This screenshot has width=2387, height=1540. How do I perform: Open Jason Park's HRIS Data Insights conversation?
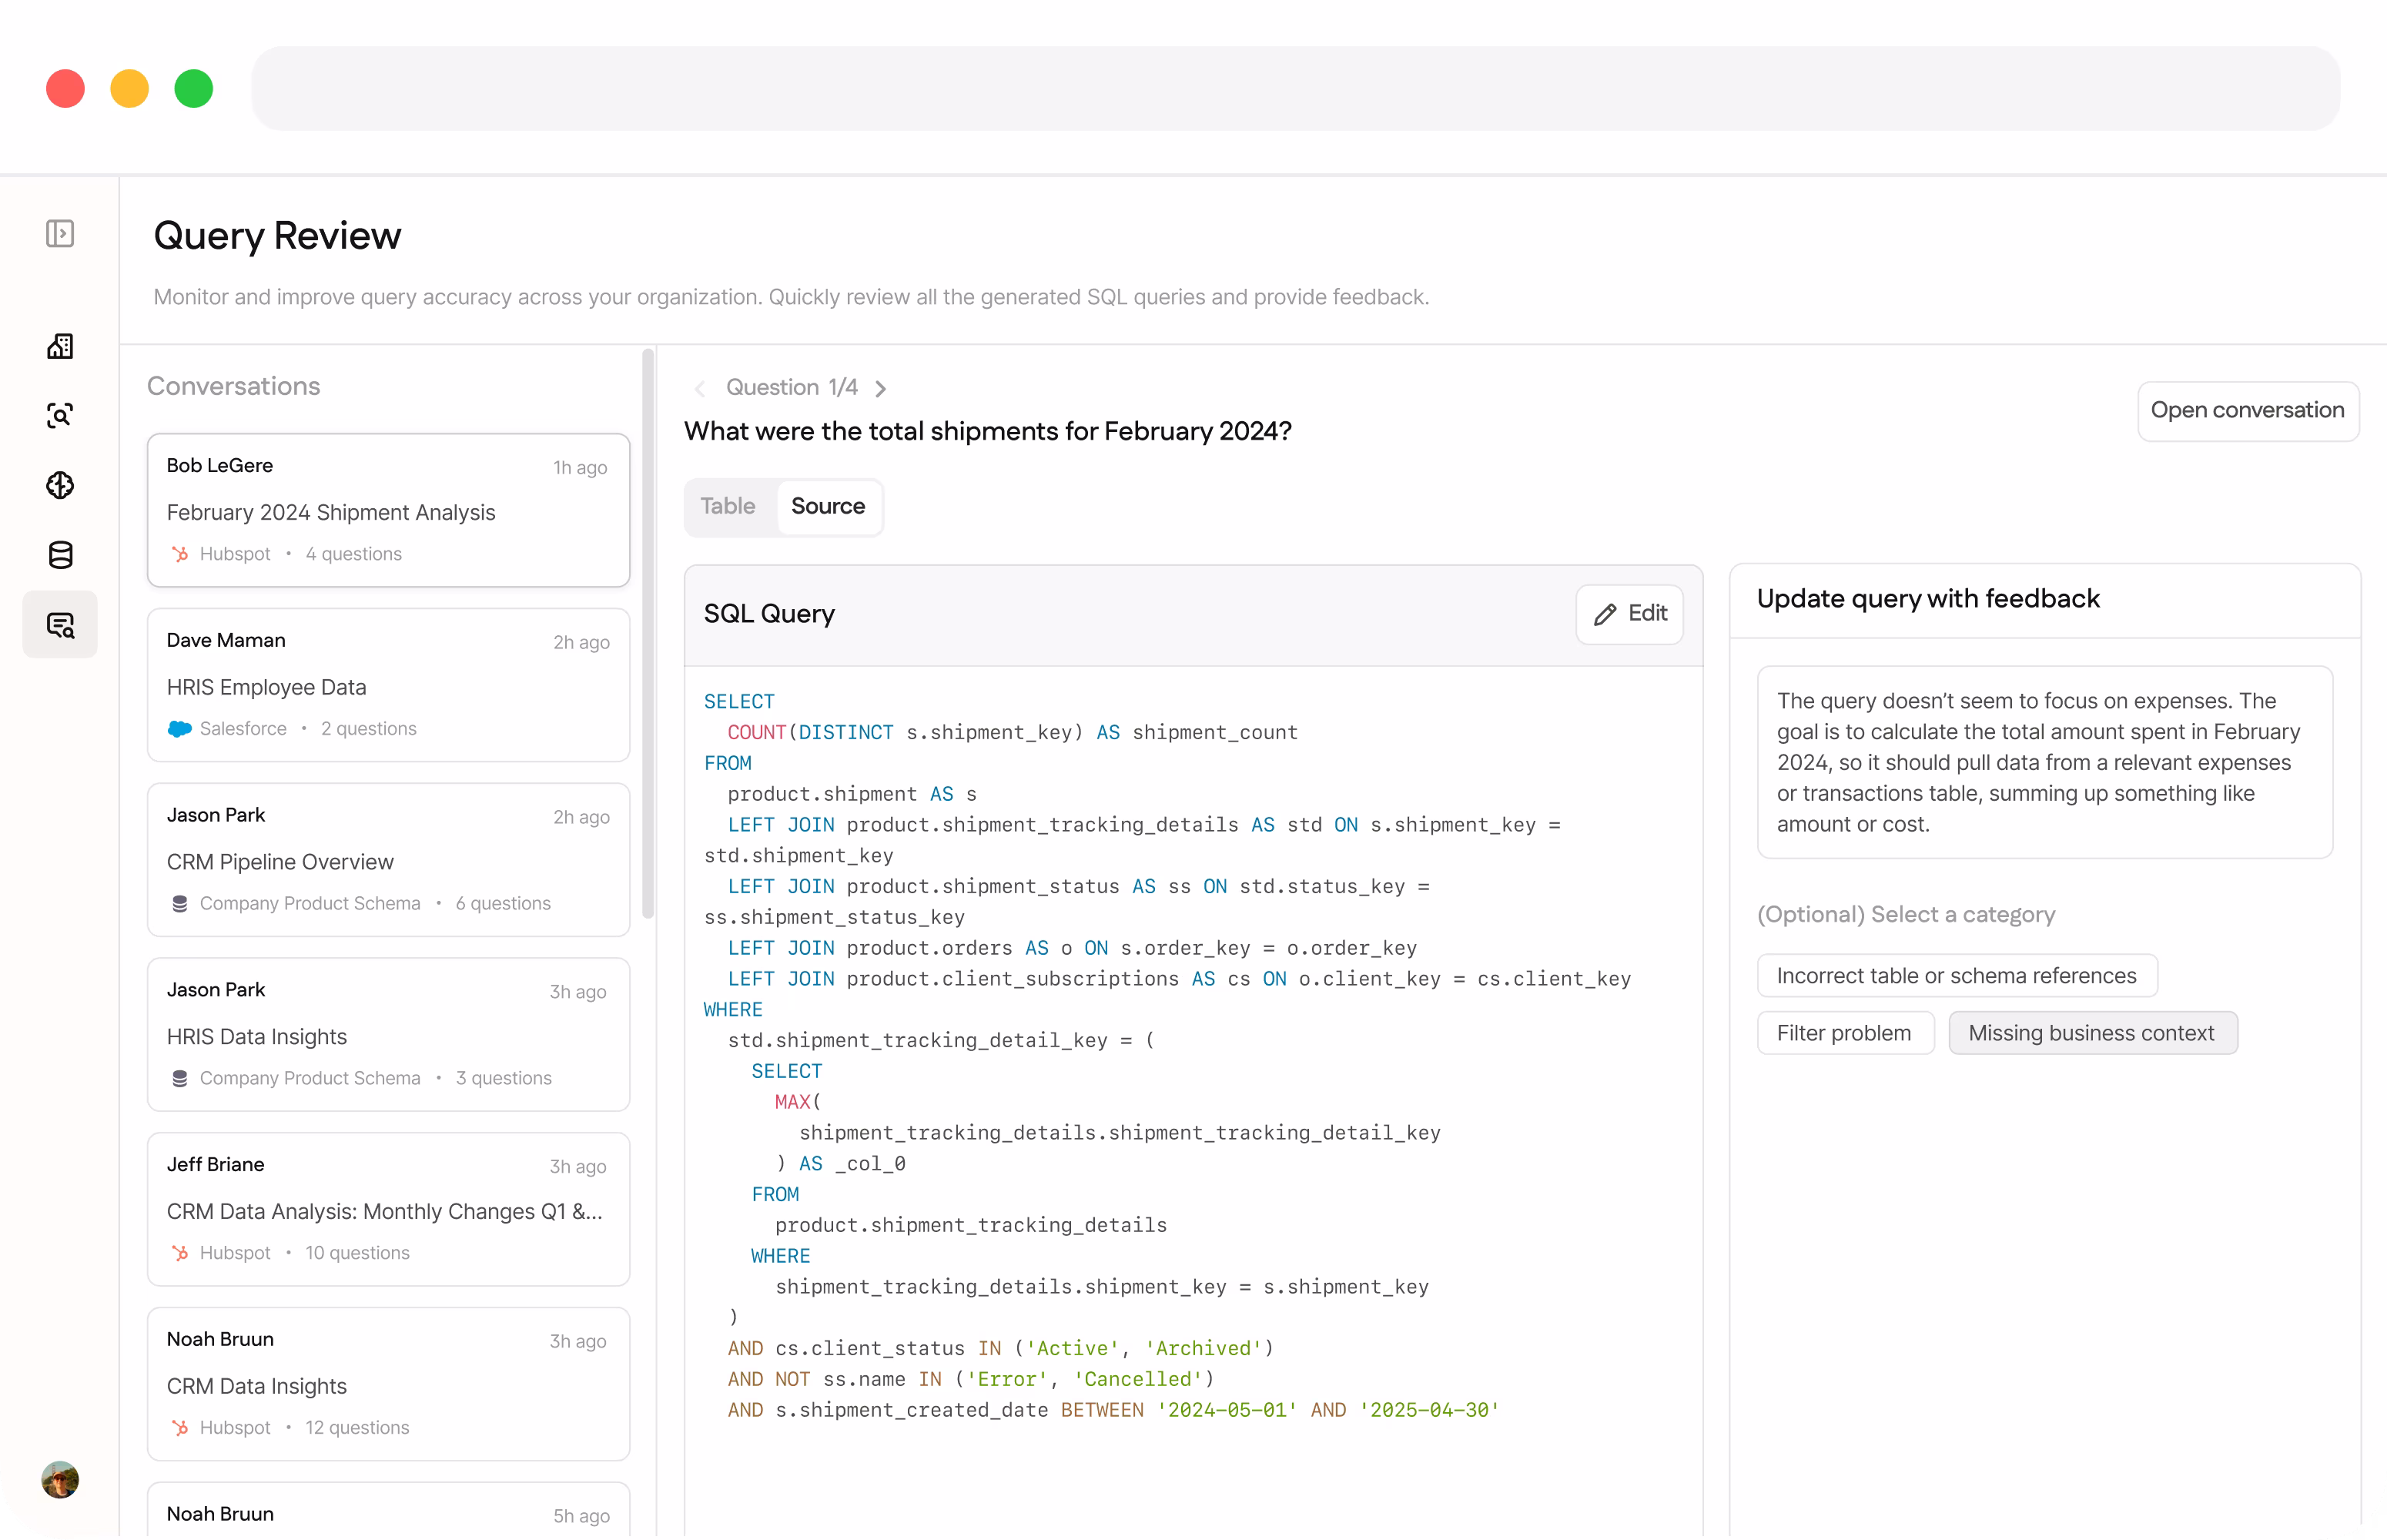point(388,1035)
